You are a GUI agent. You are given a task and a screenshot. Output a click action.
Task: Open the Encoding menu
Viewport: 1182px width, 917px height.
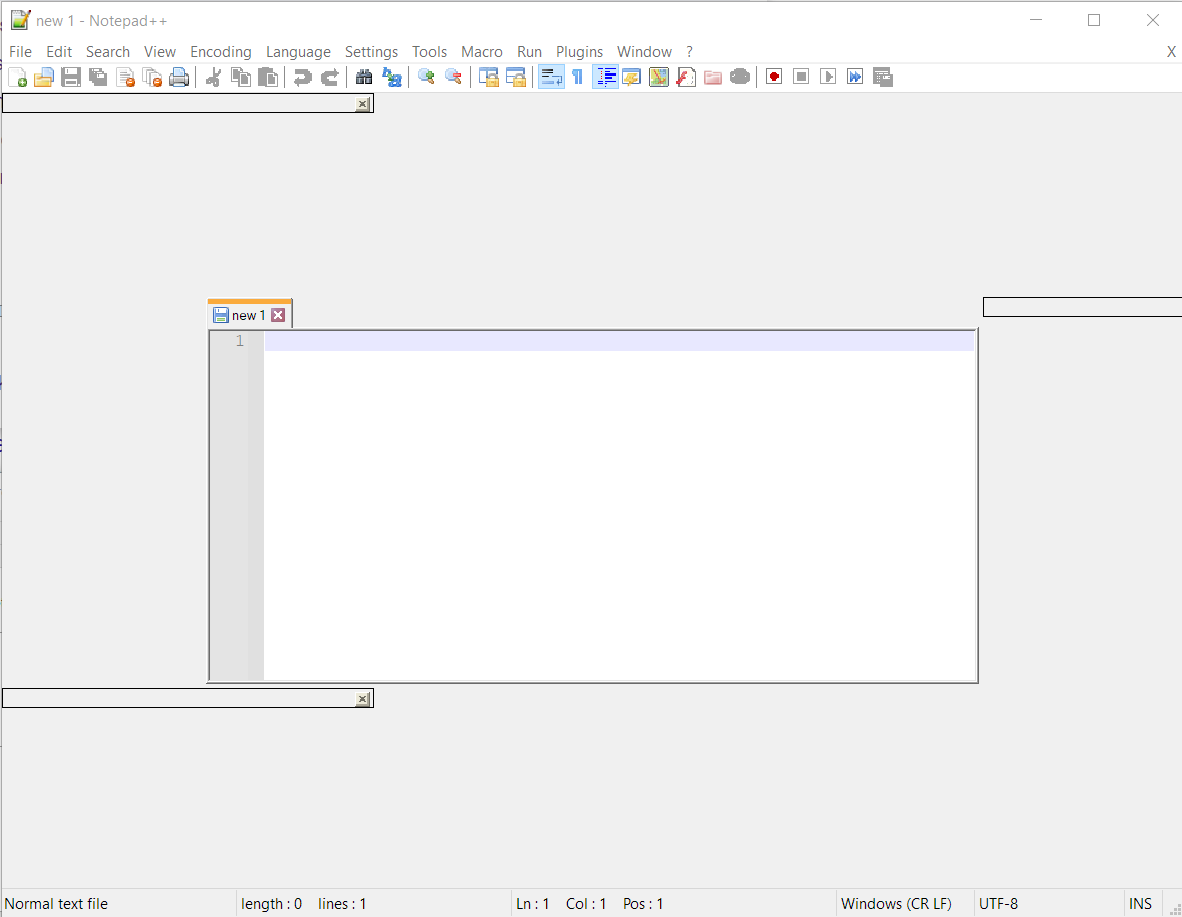221,51
